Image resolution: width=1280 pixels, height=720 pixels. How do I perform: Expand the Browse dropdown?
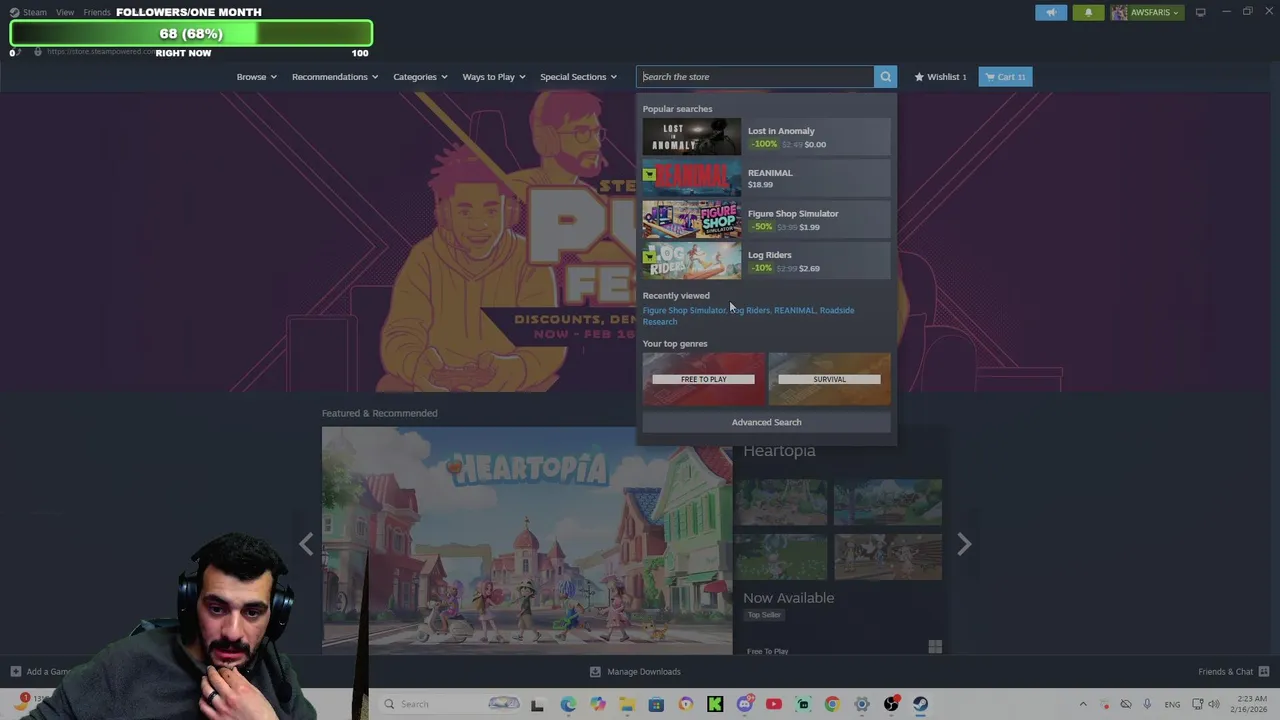pos(257,77)
